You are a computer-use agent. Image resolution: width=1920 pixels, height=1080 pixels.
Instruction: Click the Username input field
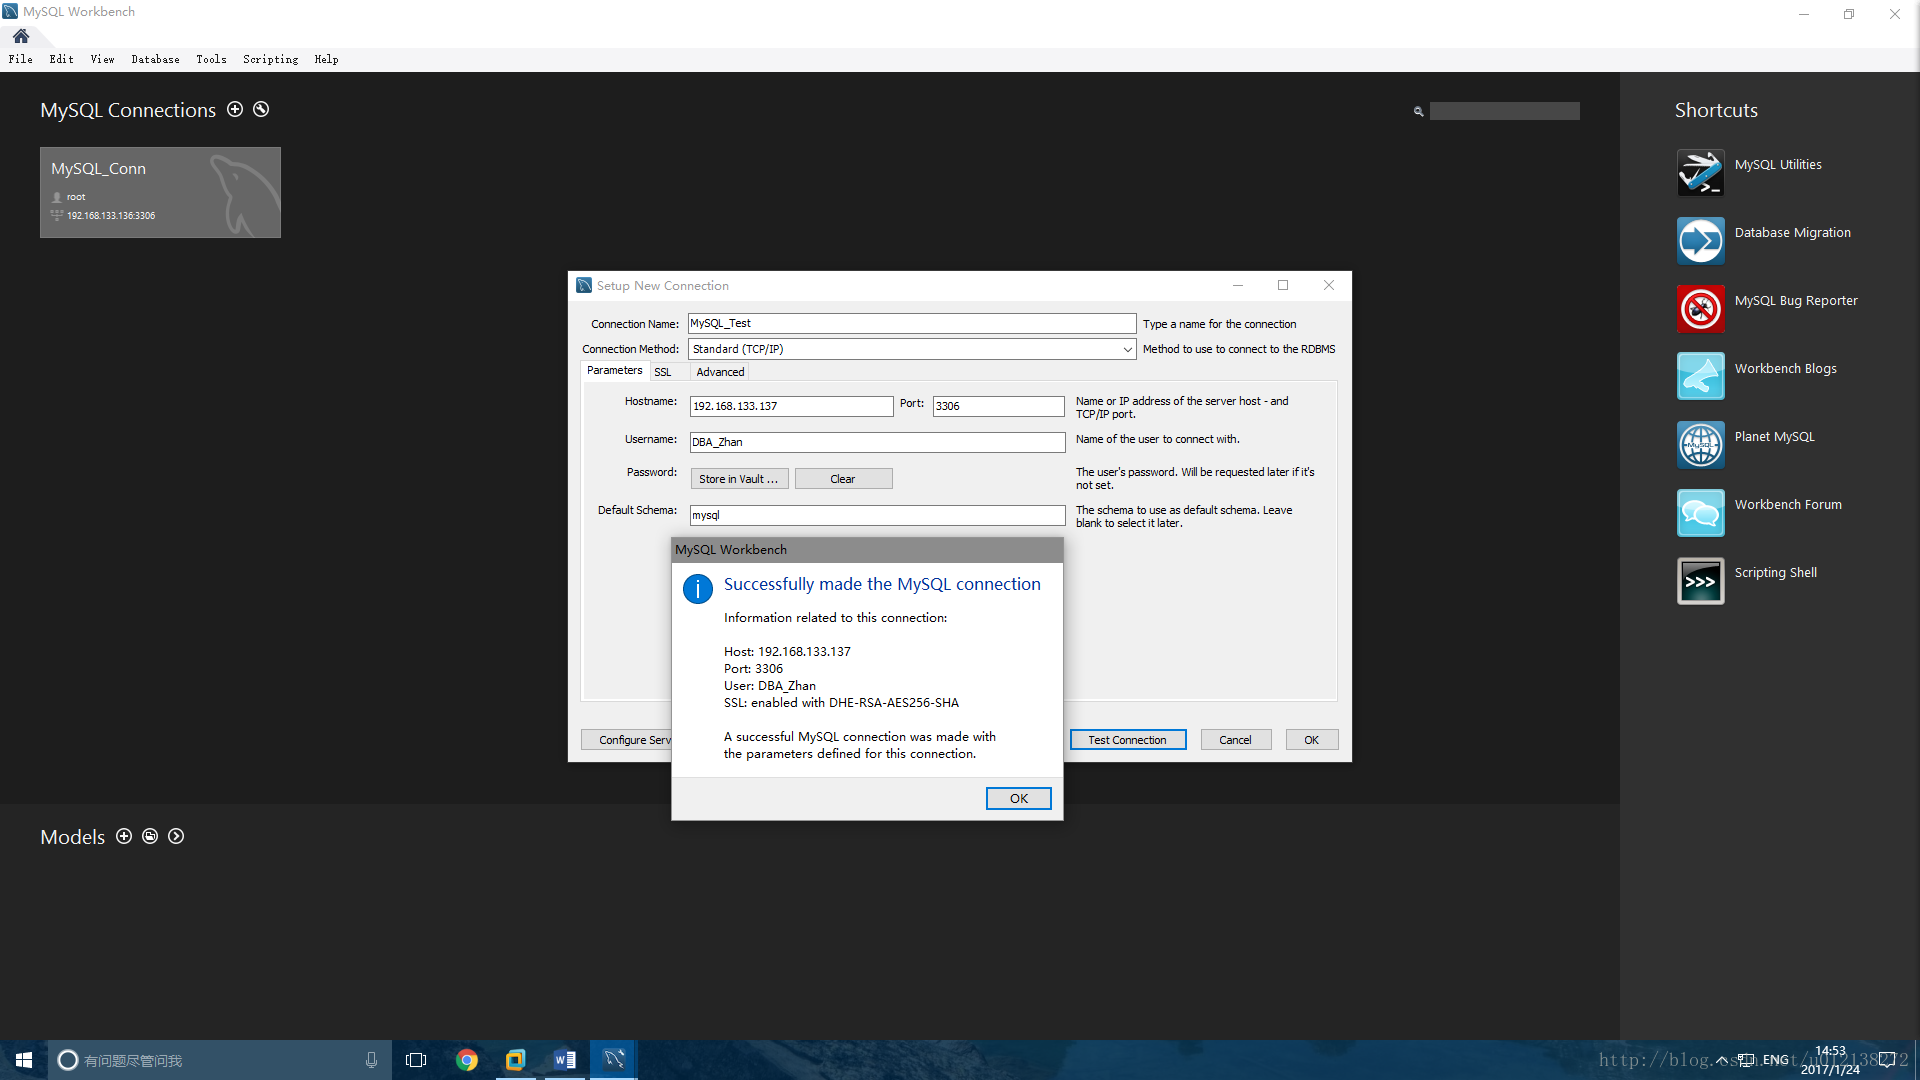[x=877, y=442]
